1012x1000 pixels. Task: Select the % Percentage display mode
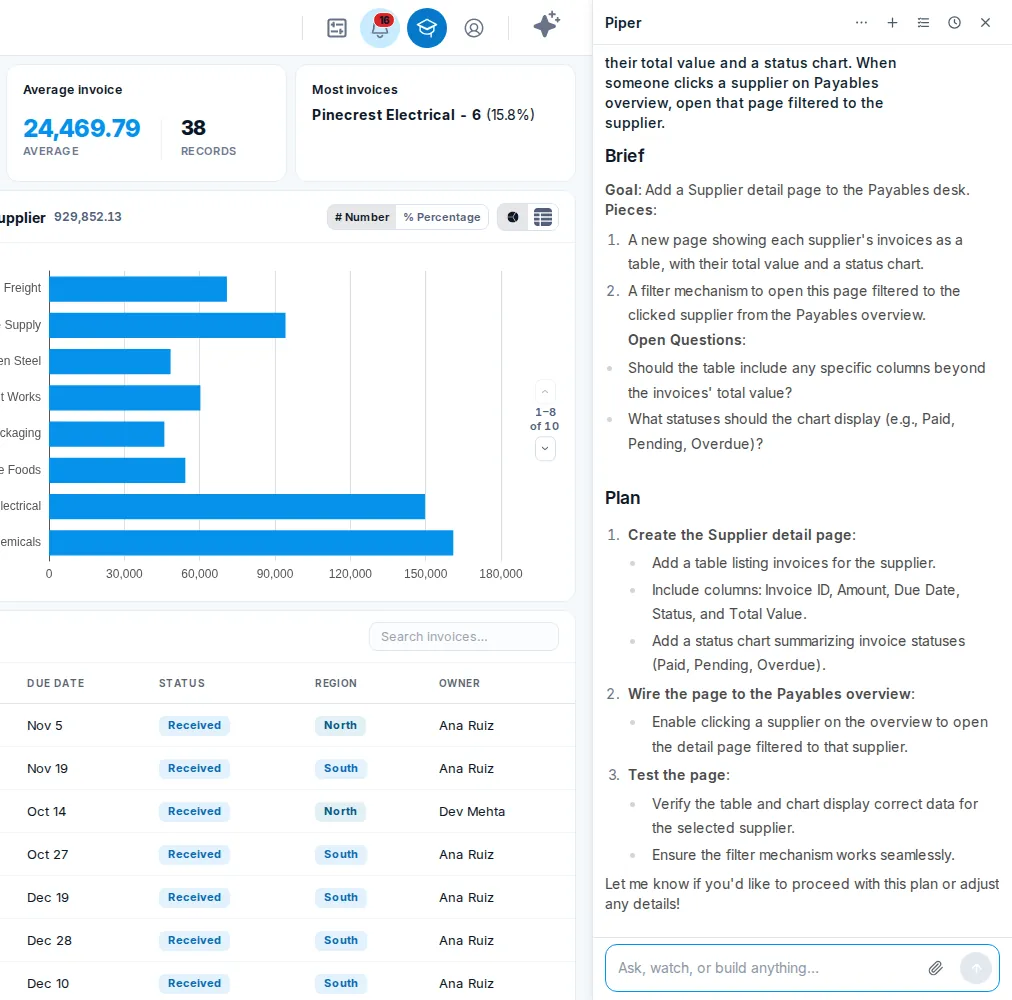(442, 217)
